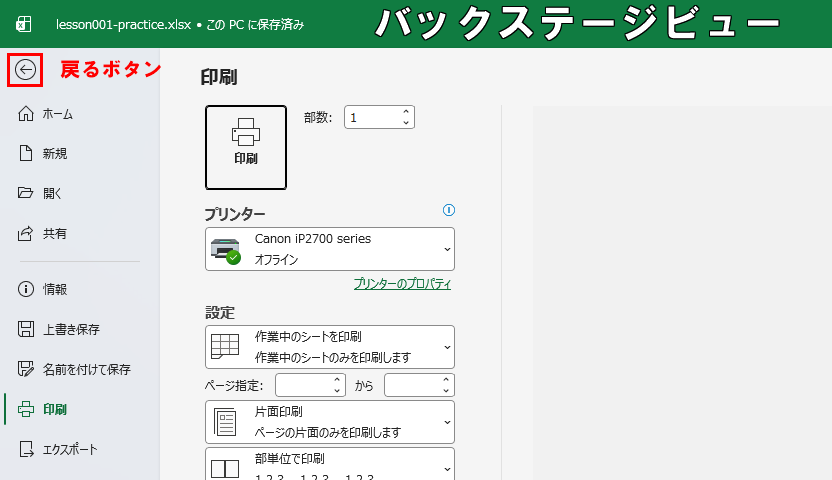Click the 情報 info circle icon
The height and width of the screenshot is (480, 832).
(x=25, y=289)
